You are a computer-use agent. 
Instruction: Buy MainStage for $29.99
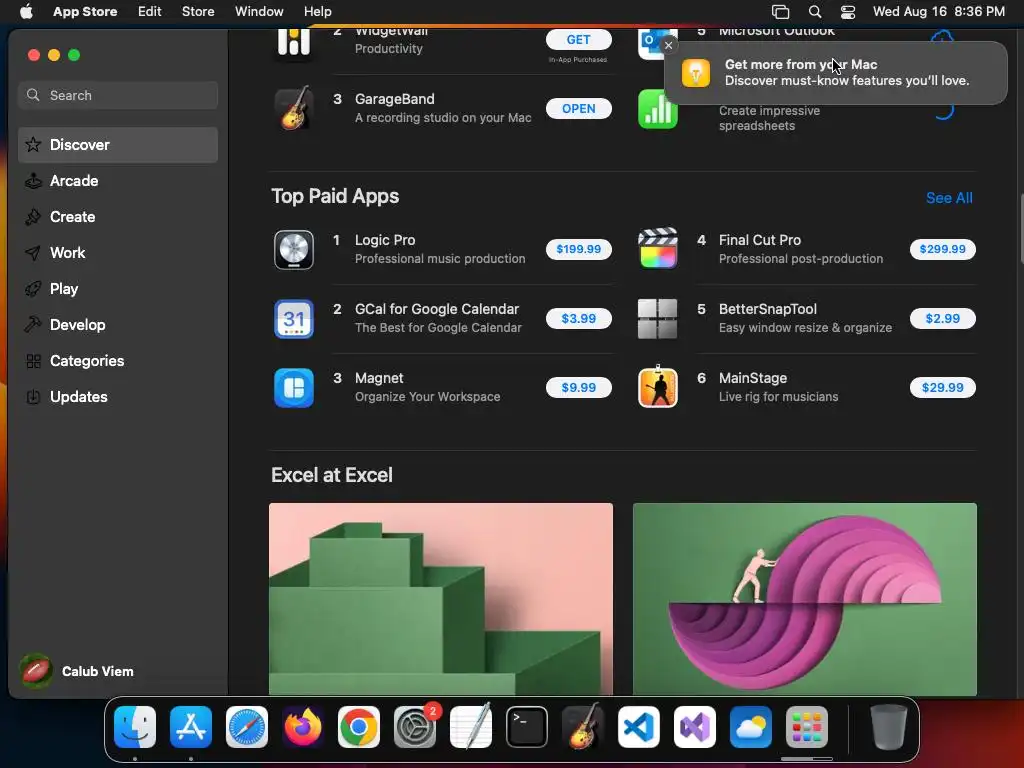(942, 388)
